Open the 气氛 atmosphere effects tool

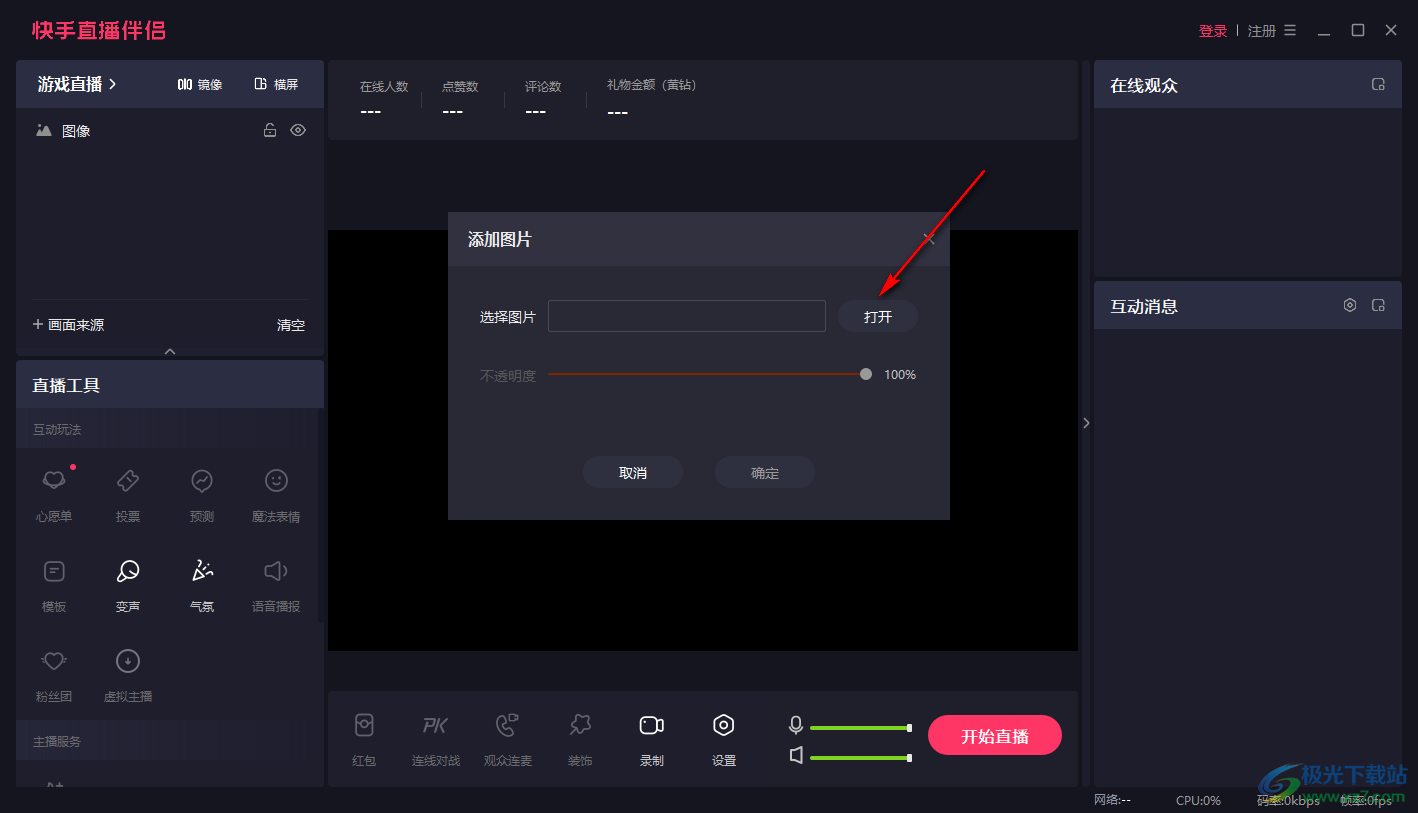[202, 584]
